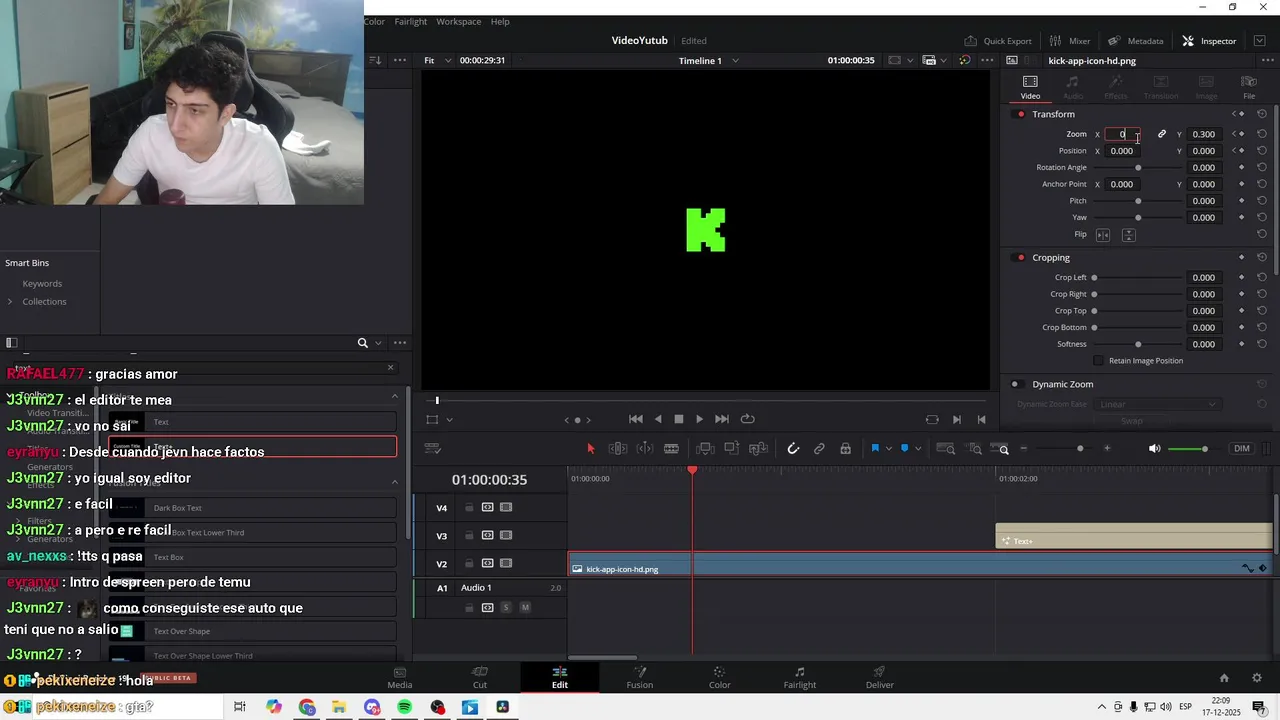
Task: Click the timeline zoom-out minus button
Action: click(x=1024, y=448)
